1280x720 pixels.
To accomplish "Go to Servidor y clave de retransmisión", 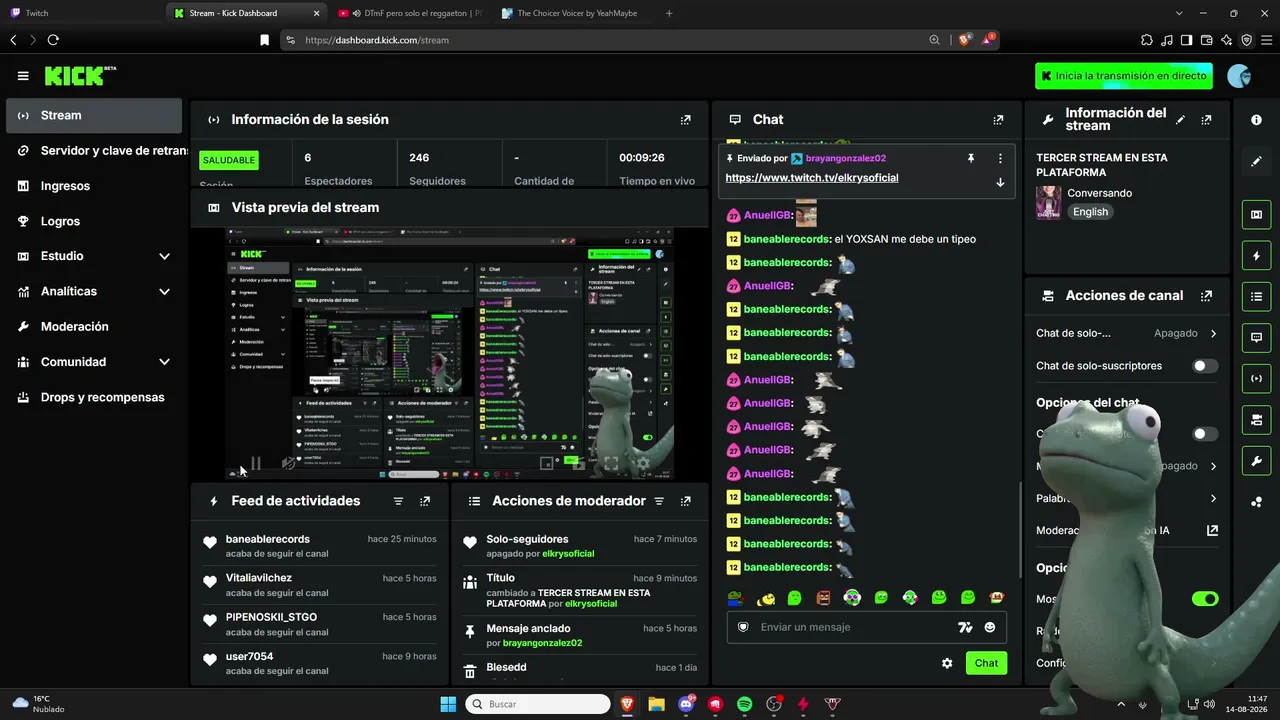I will tap(95, 151).
